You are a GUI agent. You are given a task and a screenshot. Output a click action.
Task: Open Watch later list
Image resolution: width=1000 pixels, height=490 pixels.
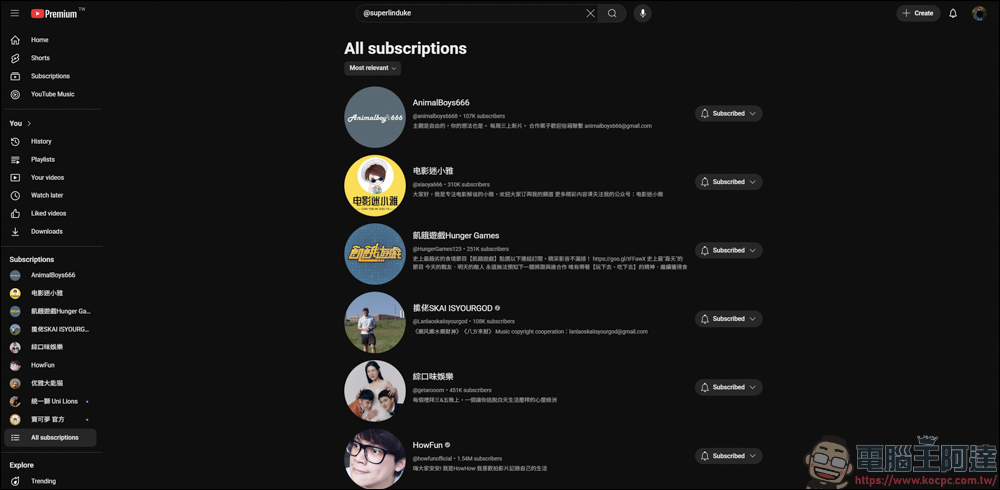(x=50, y=195)
